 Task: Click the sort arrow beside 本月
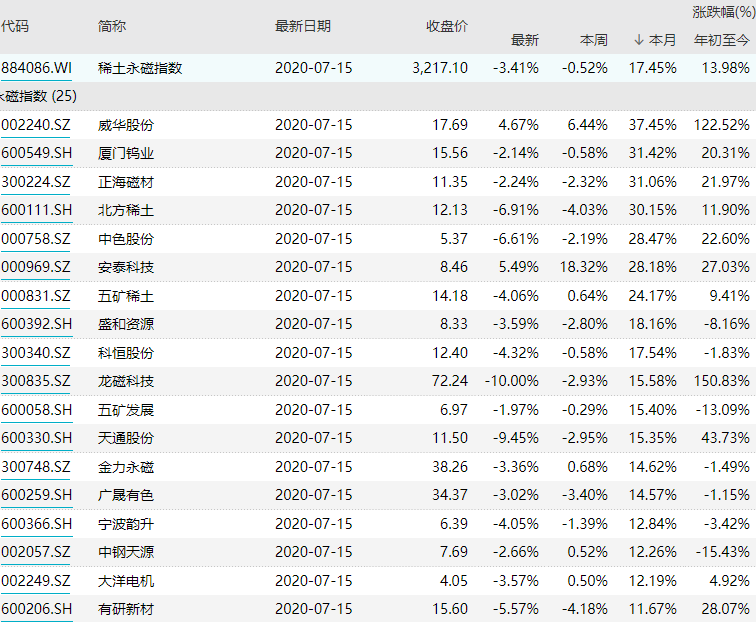[x=638, y=40]
